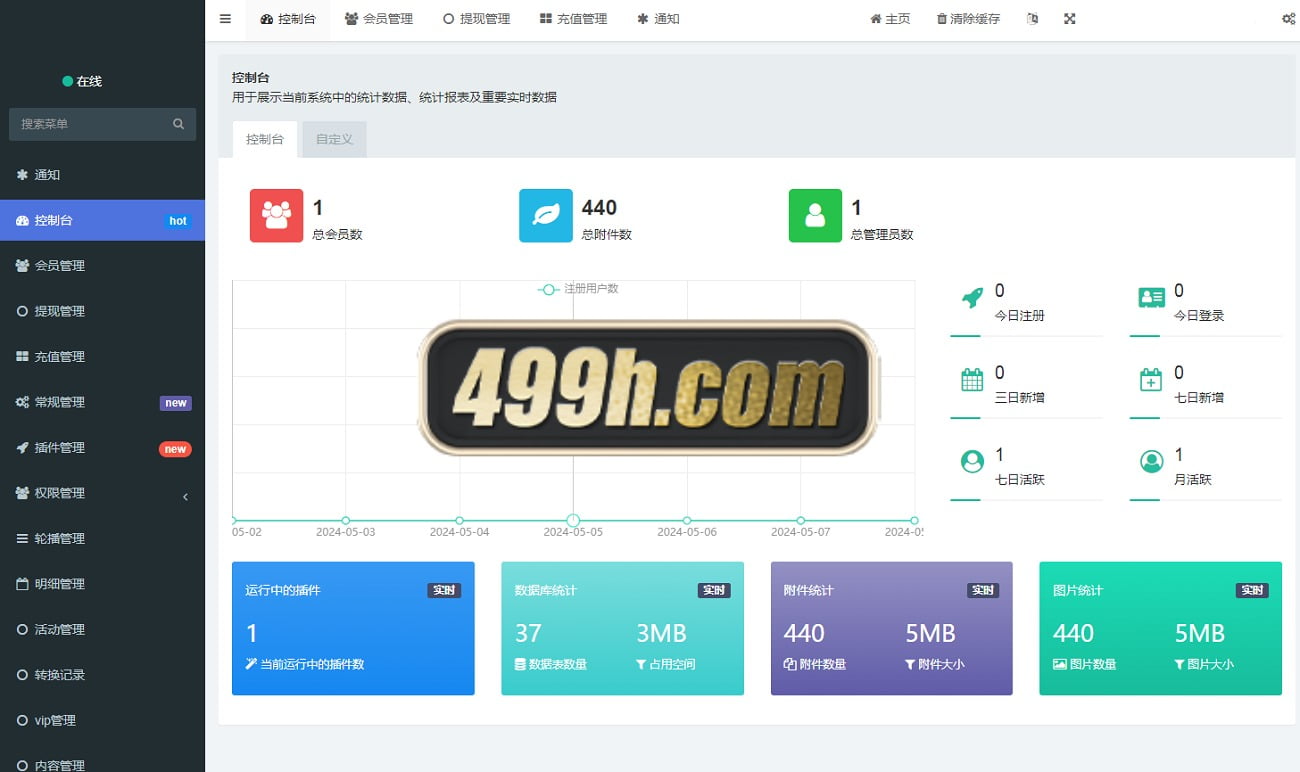
Task: Open 通知 in the sidebar
Action: [102, 175]
